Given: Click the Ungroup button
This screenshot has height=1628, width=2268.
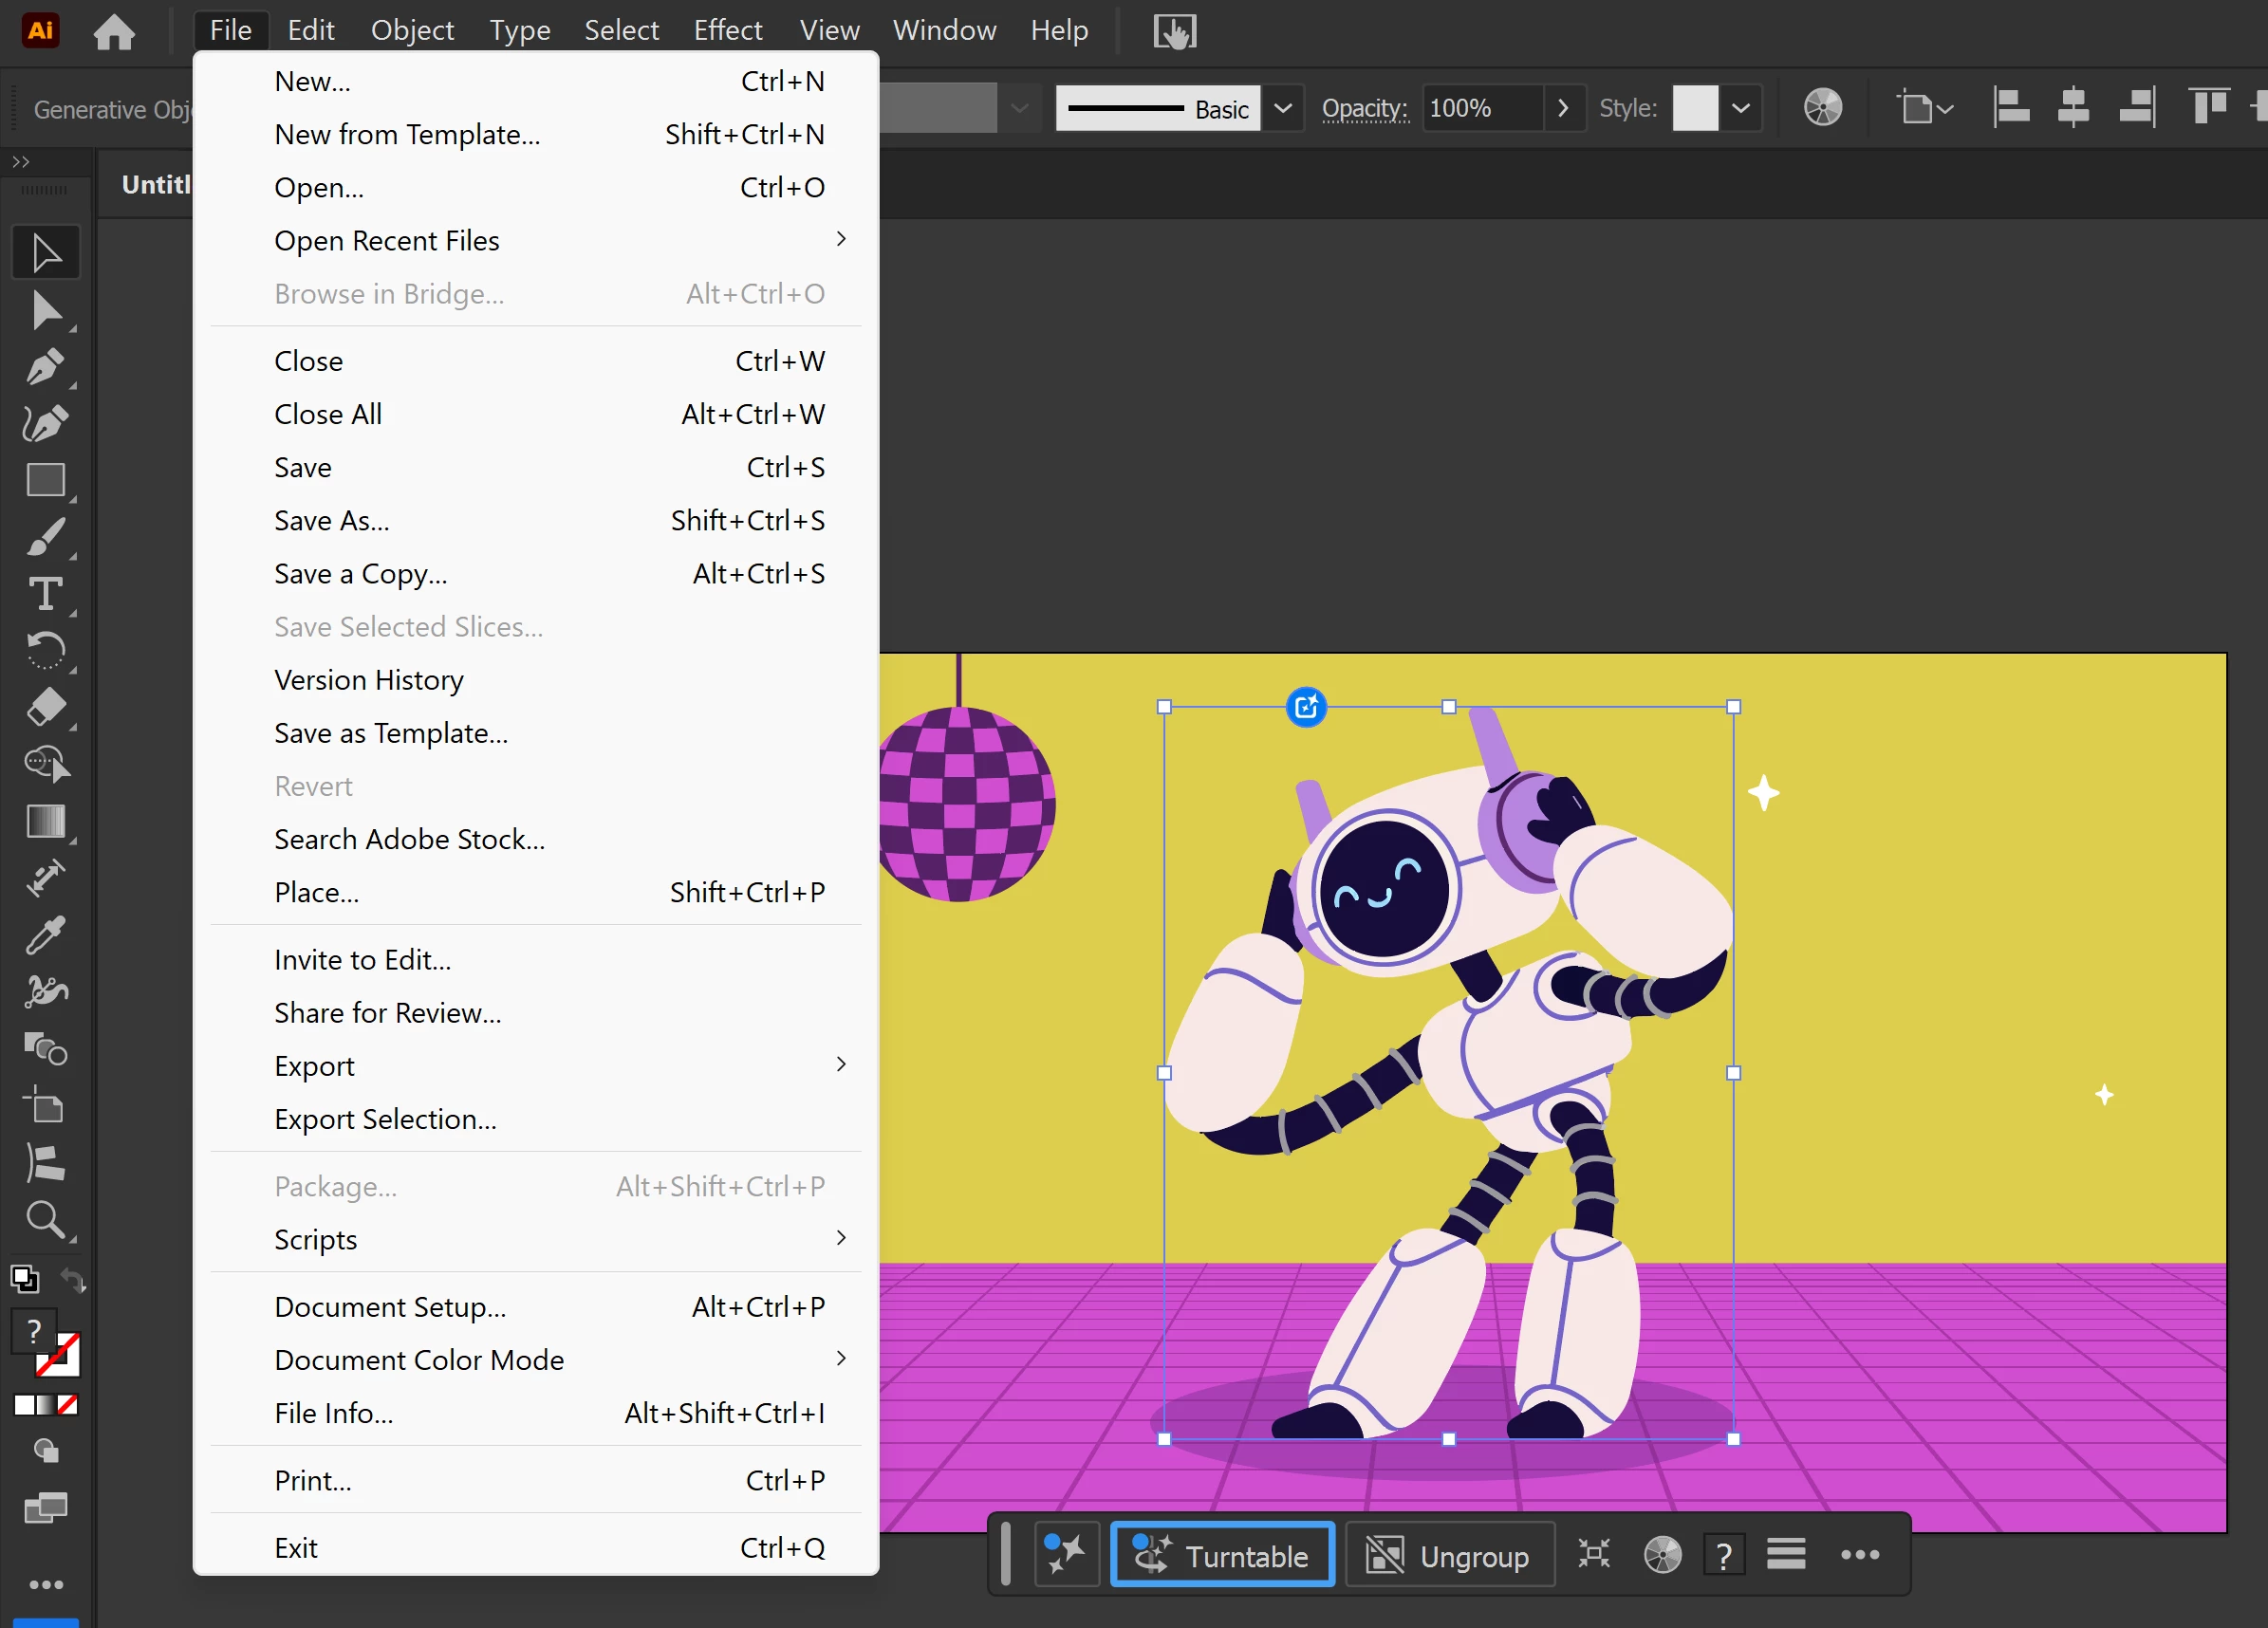Looking at the screenshot, I should click(1449, 1556).
